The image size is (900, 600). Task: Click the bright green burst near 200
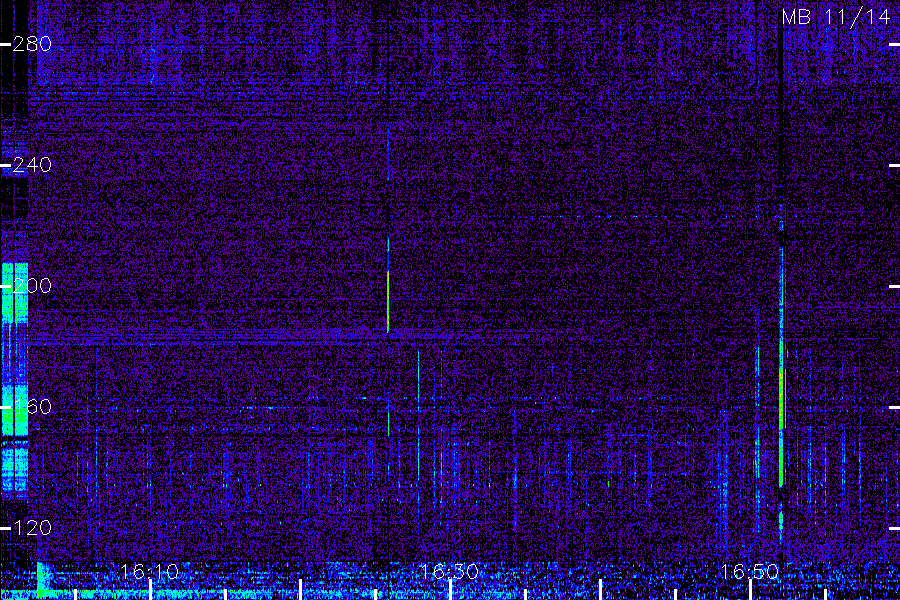pyautogui.click(x=388, y=301)
